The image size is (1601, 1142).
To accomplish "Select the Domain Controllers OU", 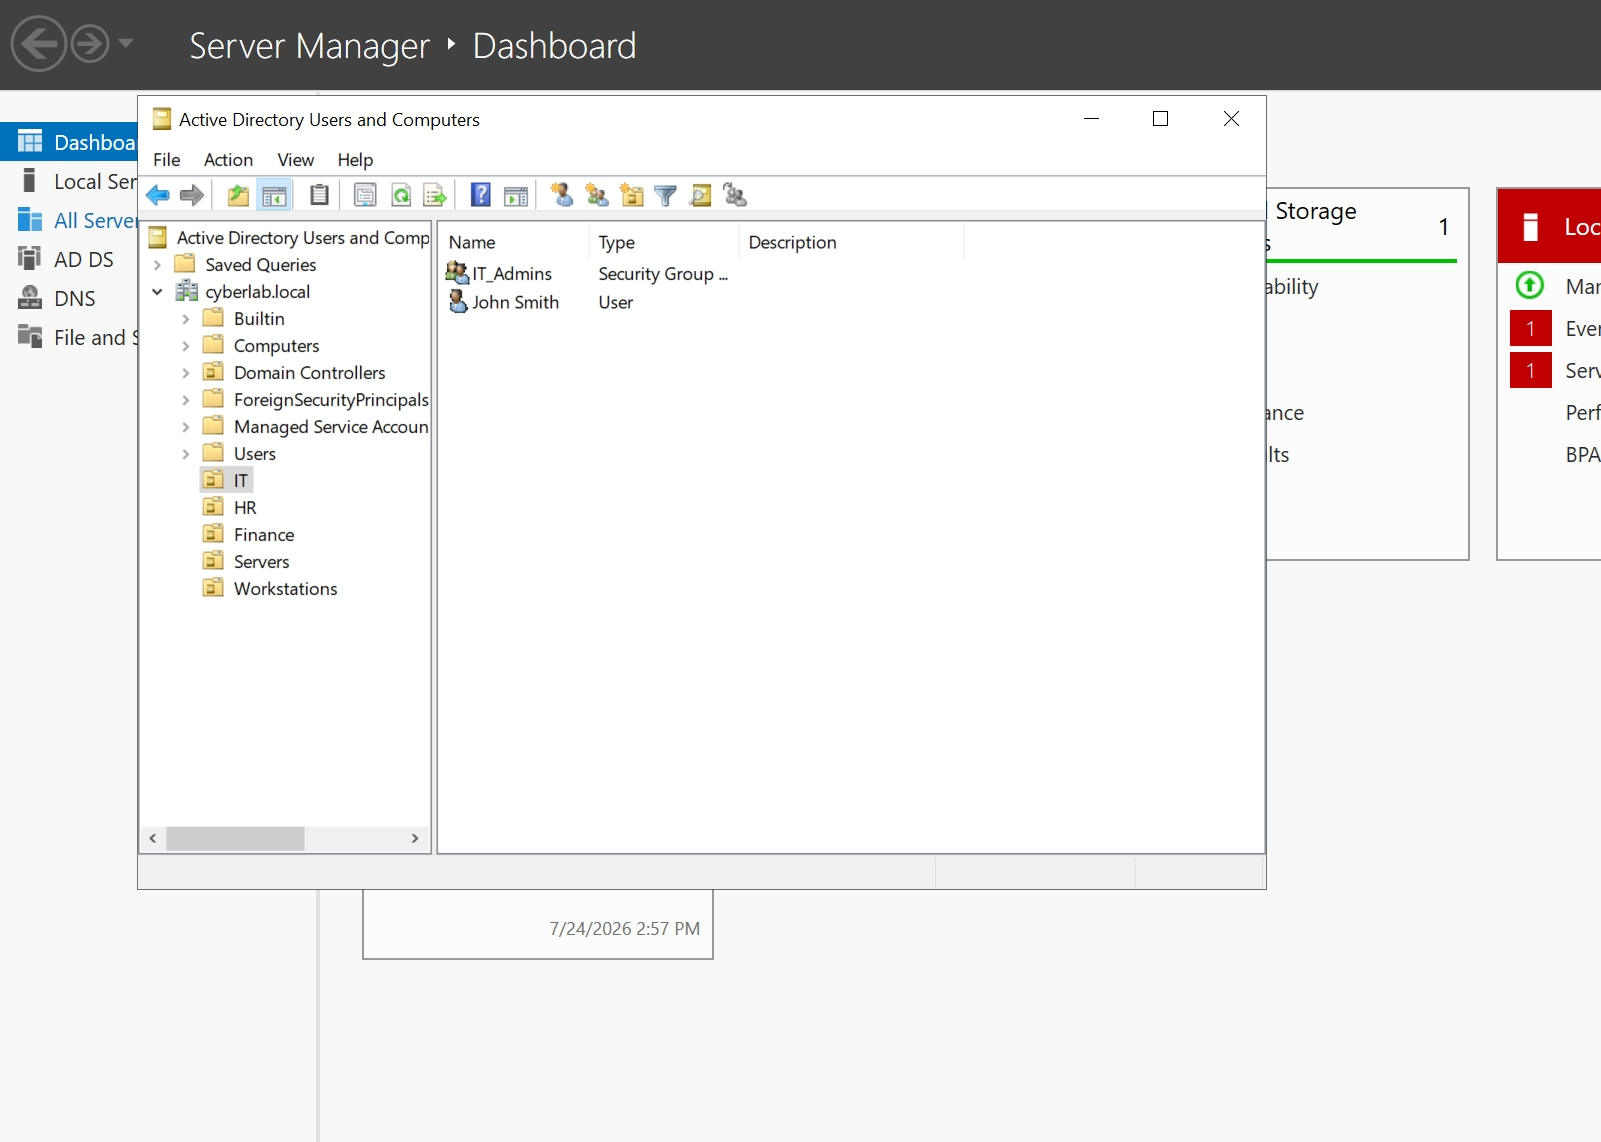I will tap(310, 373).
